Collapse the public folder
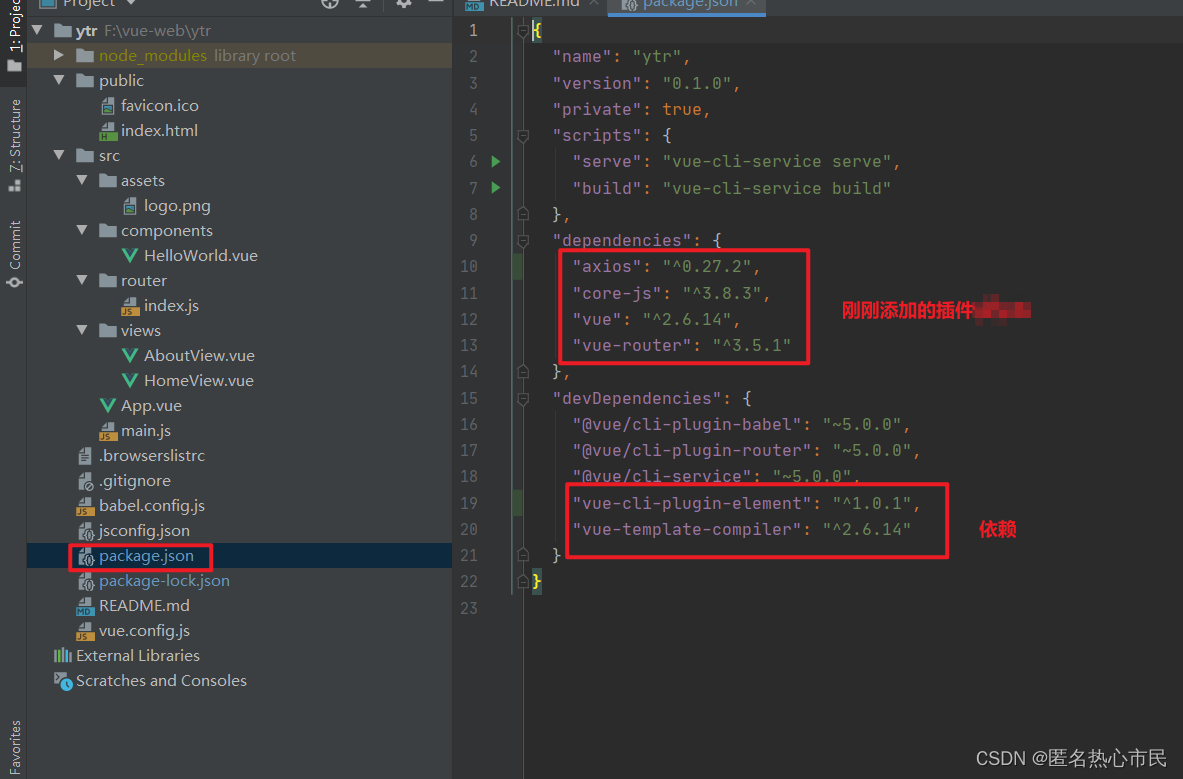 (59, 80)
